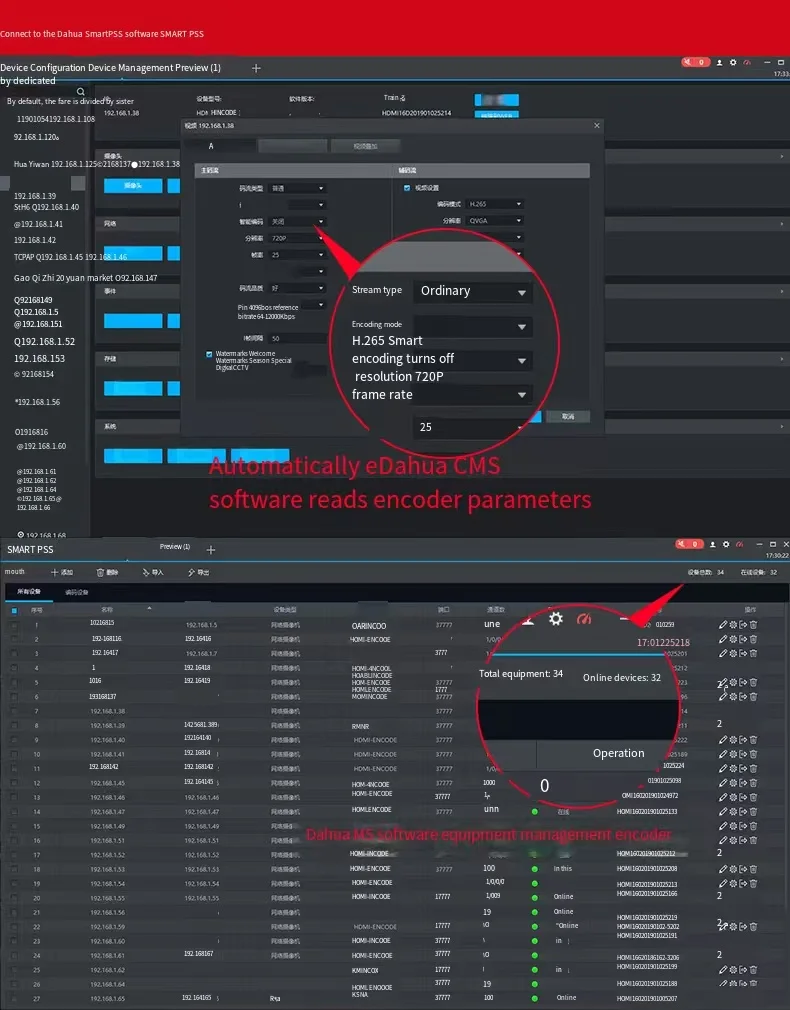
Task: Edit device row 2 (192-168116) with pencil
Action: tap(722, 639)
